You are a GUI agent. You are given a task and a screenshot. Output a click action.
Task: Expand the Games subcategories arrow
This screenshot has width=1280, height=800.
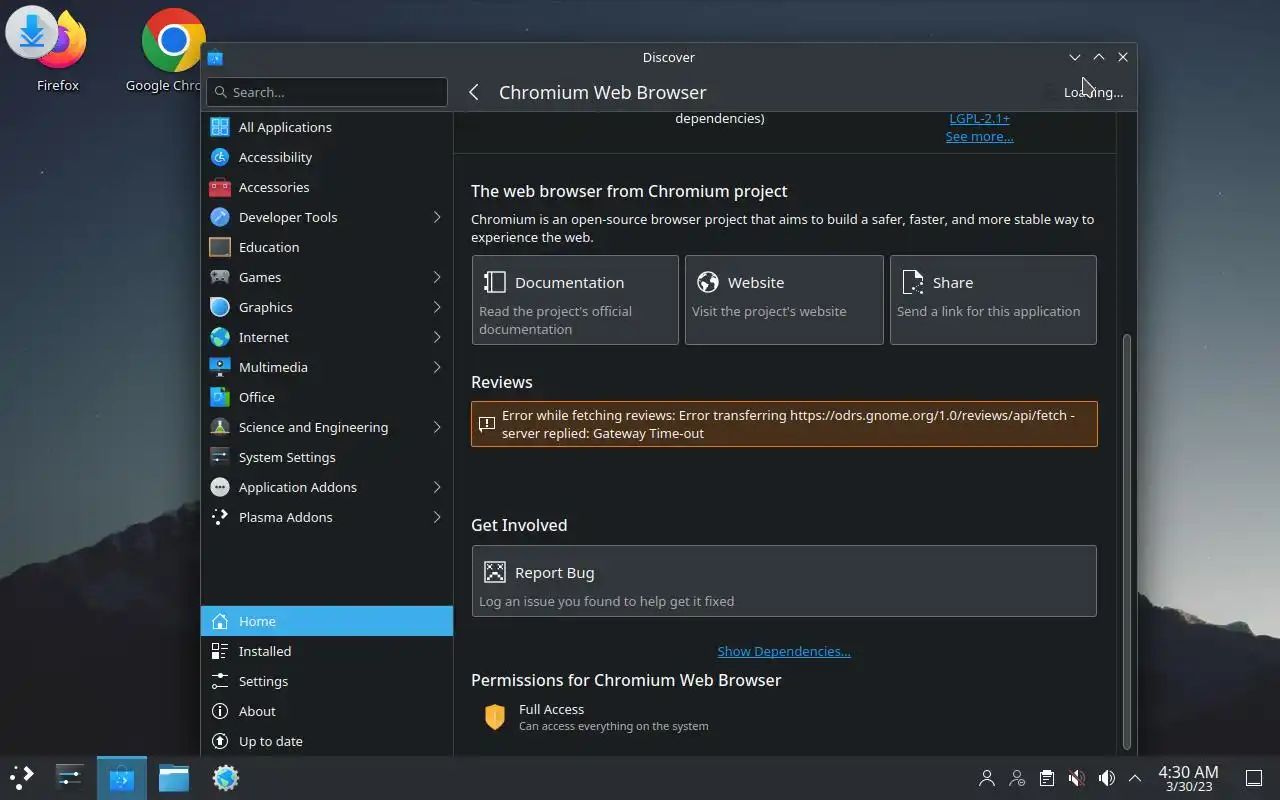[x=437, y=277]
